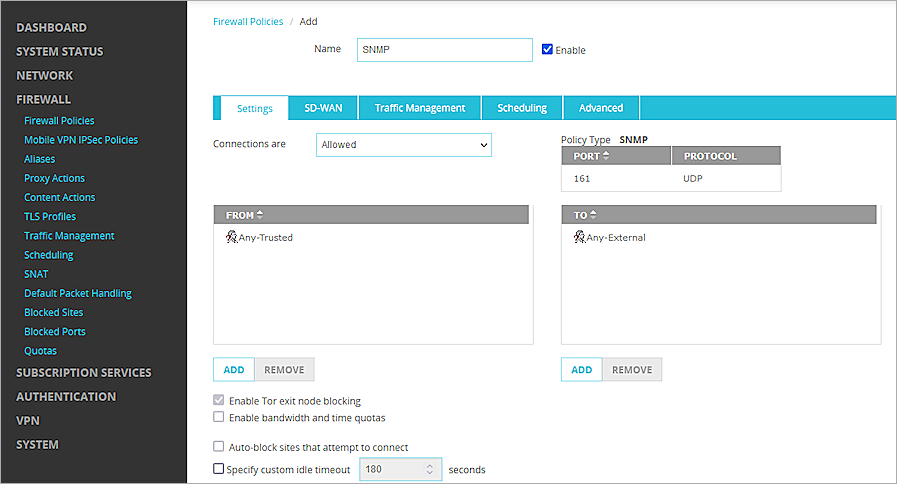The image size is (897, 484).
Task: Check Enable bandwidth and time quotas
Action: [x=219, y=417]
